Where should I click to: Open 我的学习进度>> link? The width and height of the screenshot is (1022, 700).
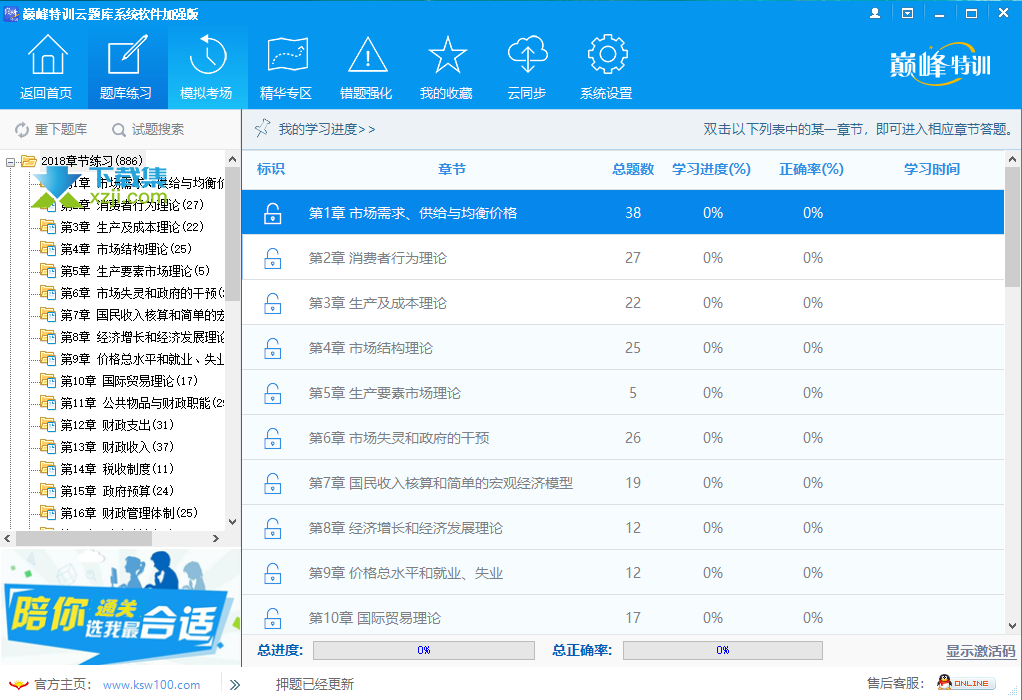327,129
